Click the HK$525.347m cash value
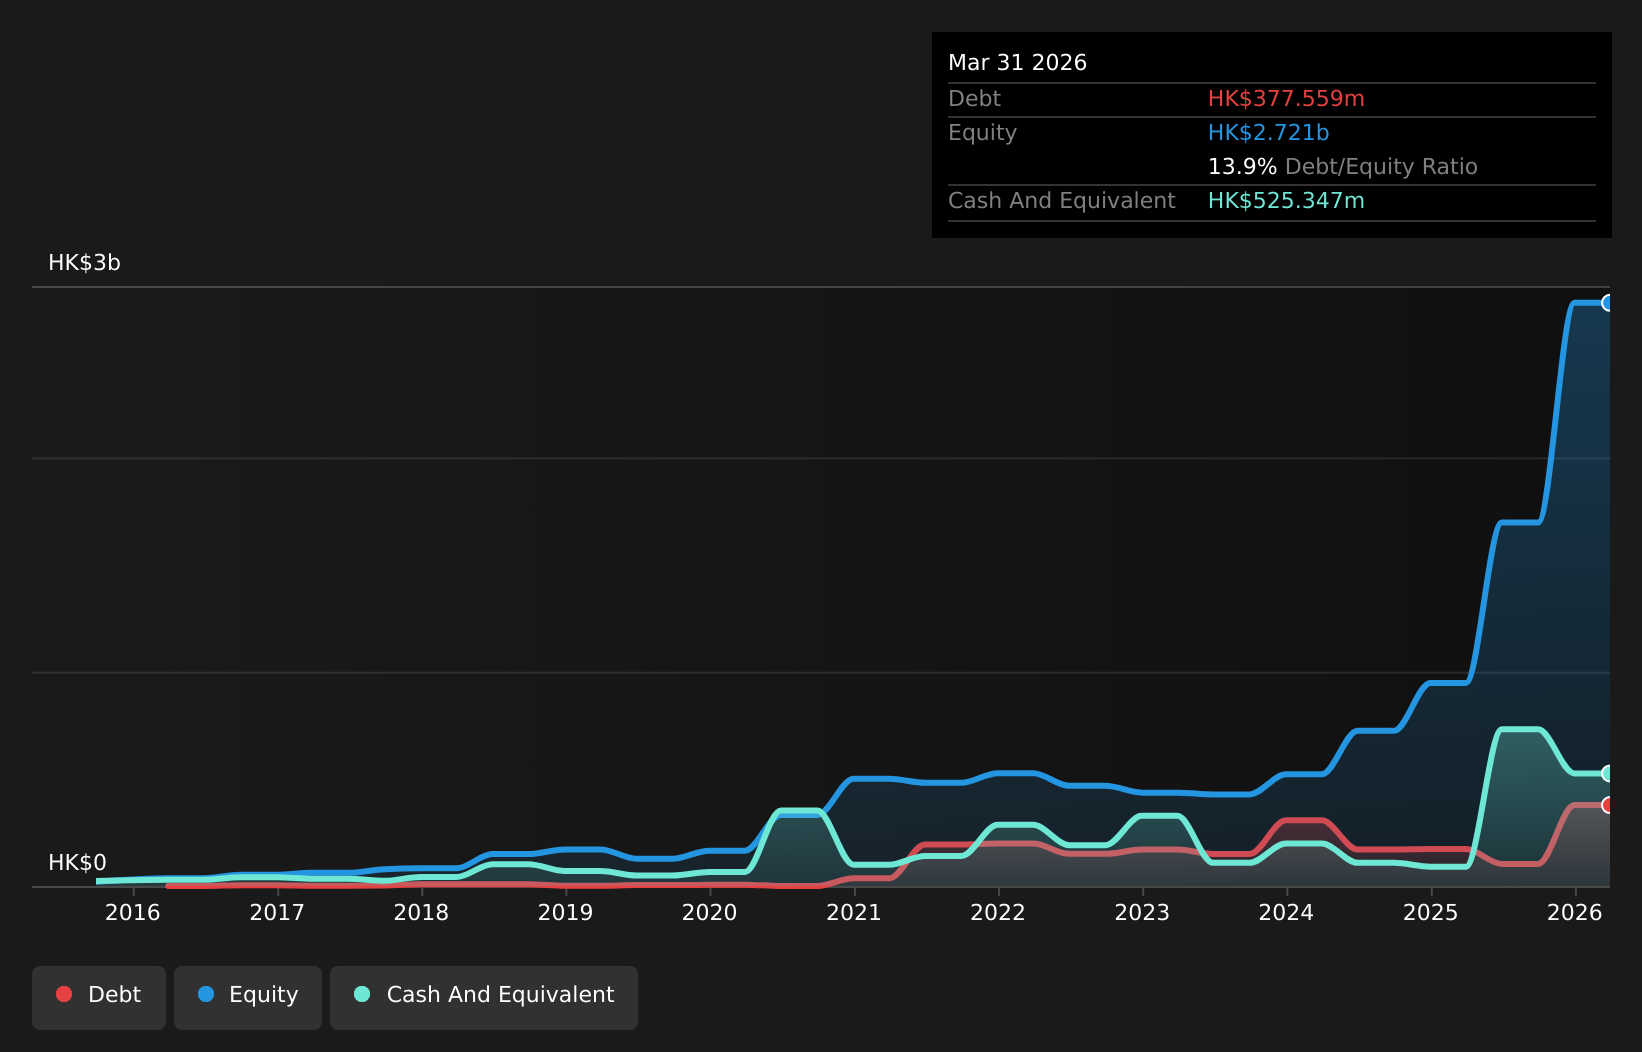This screenshot has height=1052, width=1642. click(x=1286, y=201)
